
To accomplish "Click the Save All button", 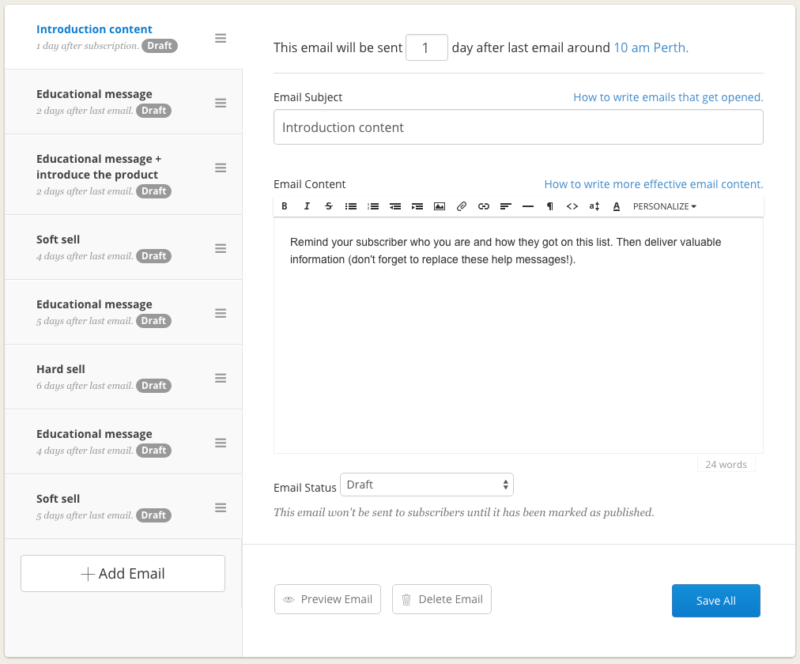I will 716,600.
